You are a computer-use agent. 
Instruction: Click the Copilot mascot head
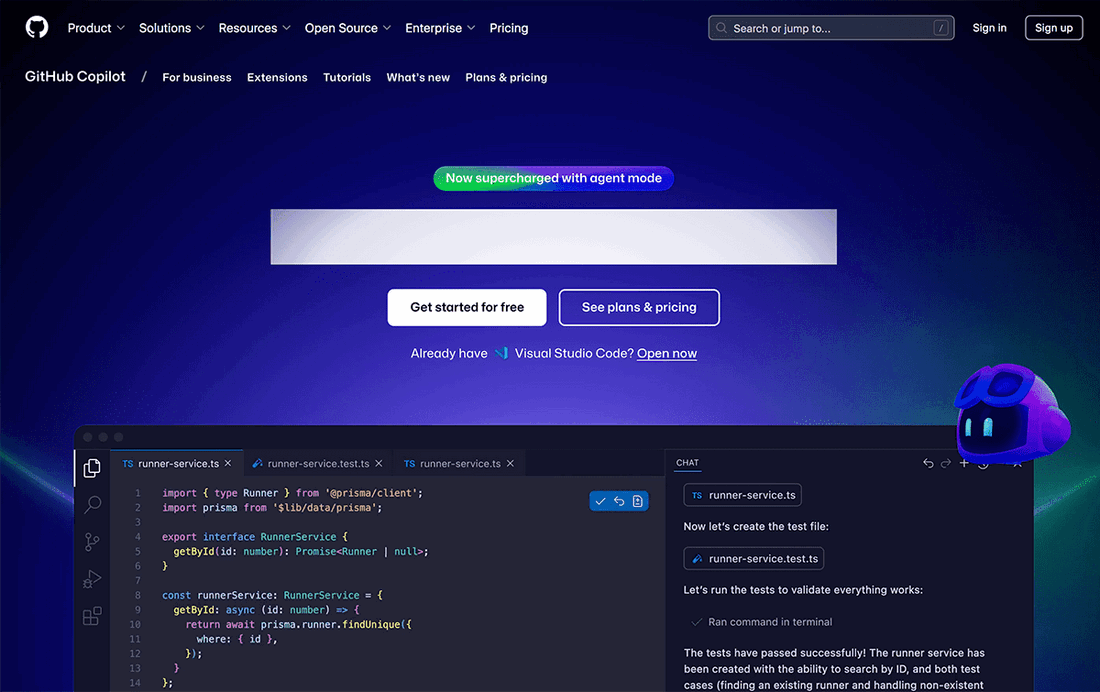[1012, 412]
